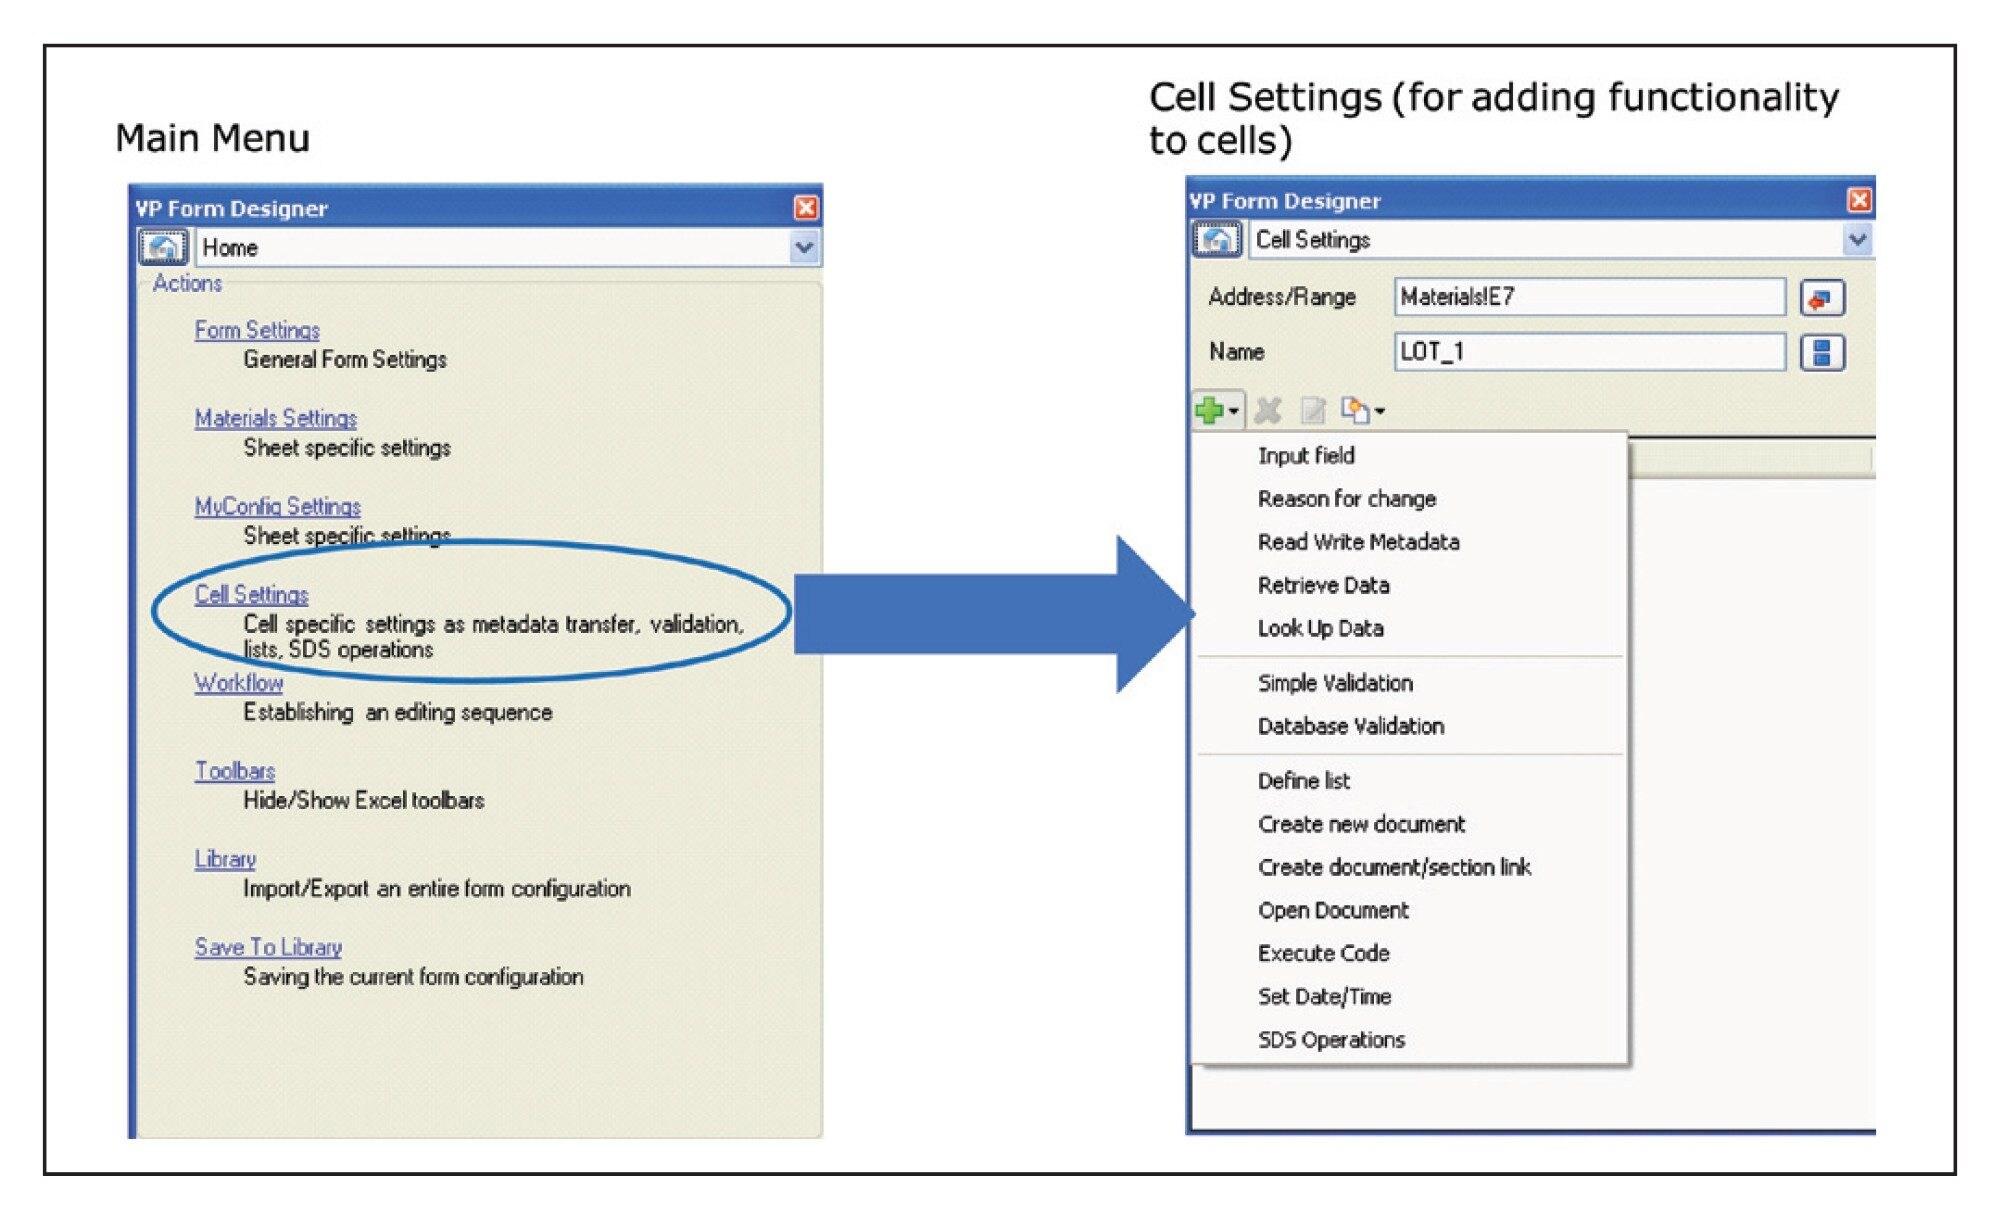Viewport: 2000px width, 1228px height.
Task: Open the Toolbars link
Action: [x=234, y=771]
